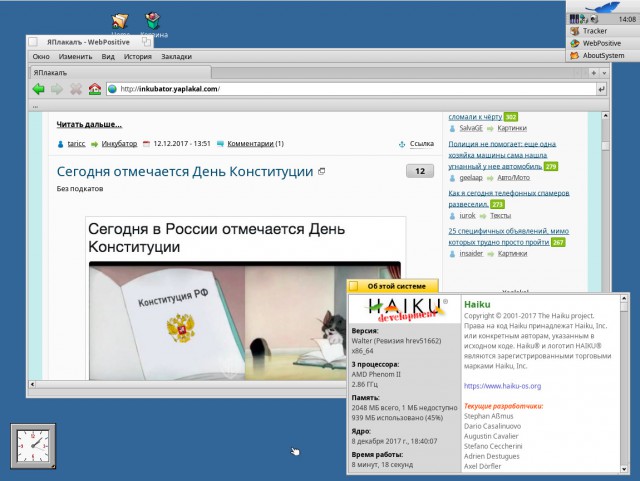This screenshot has height=481, width=640.
Task: Open a new tab with plus button
Action: 593,73
